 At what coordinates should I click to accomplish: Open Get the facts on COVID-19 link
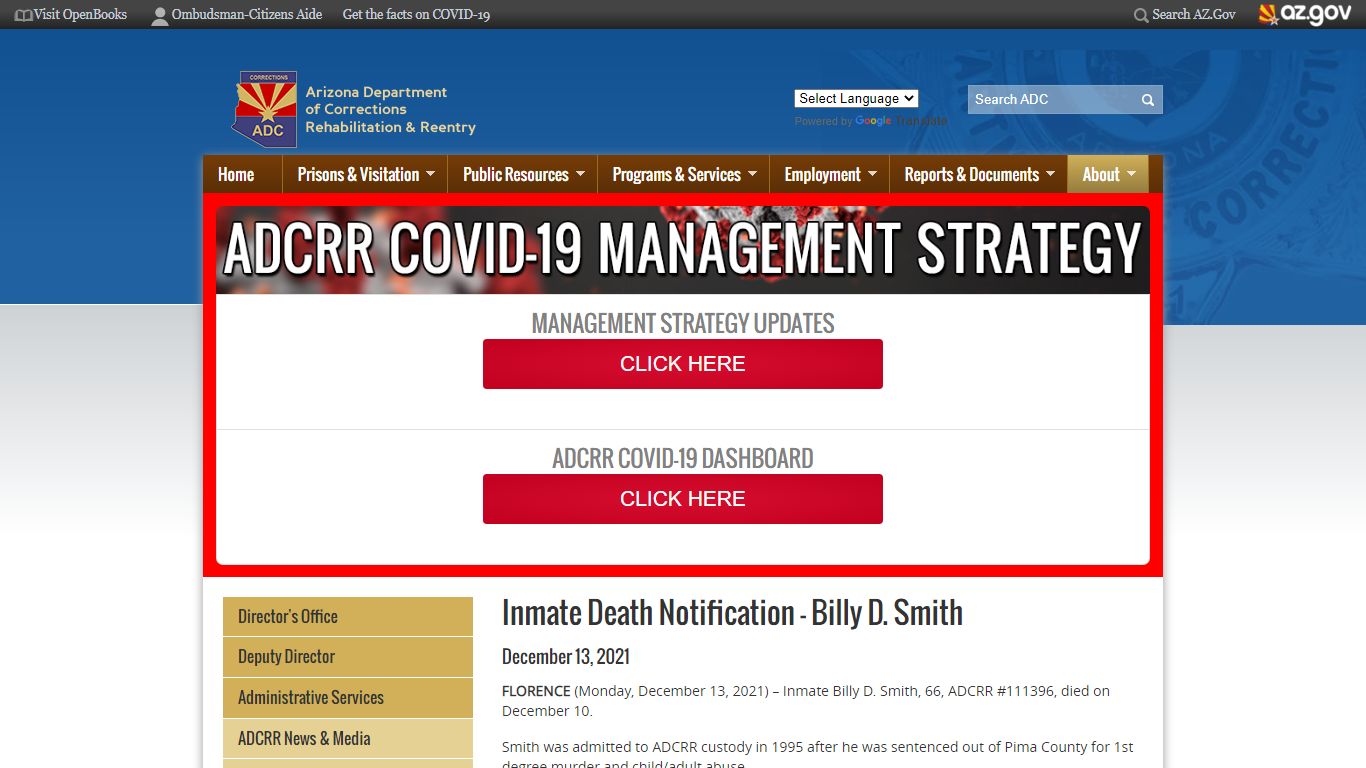pos(416,15)
